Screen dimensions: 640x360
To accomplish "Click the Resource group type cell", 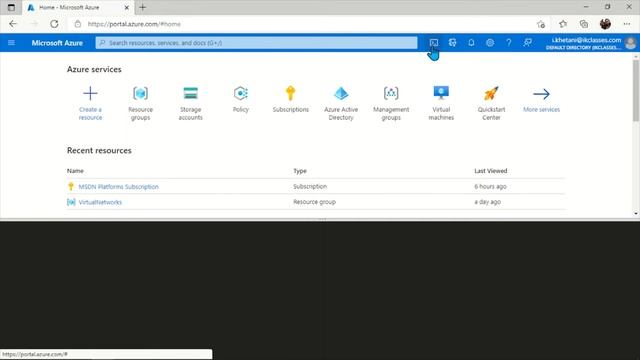I will 314,202.
